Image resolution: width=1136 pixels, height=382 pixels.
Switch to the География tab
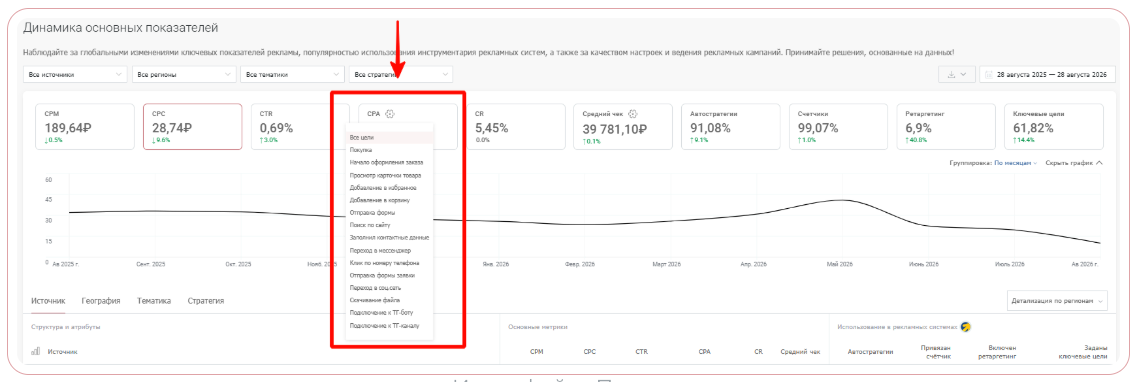click(x=101, y=300)
